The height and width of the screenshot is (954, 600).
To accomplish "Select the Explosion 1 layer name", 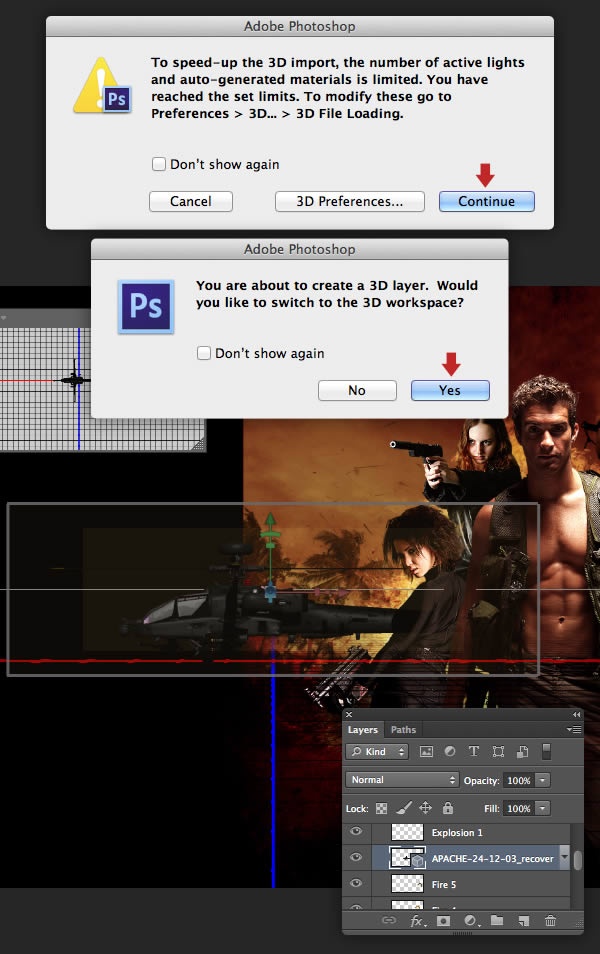I will pos(457,832).
